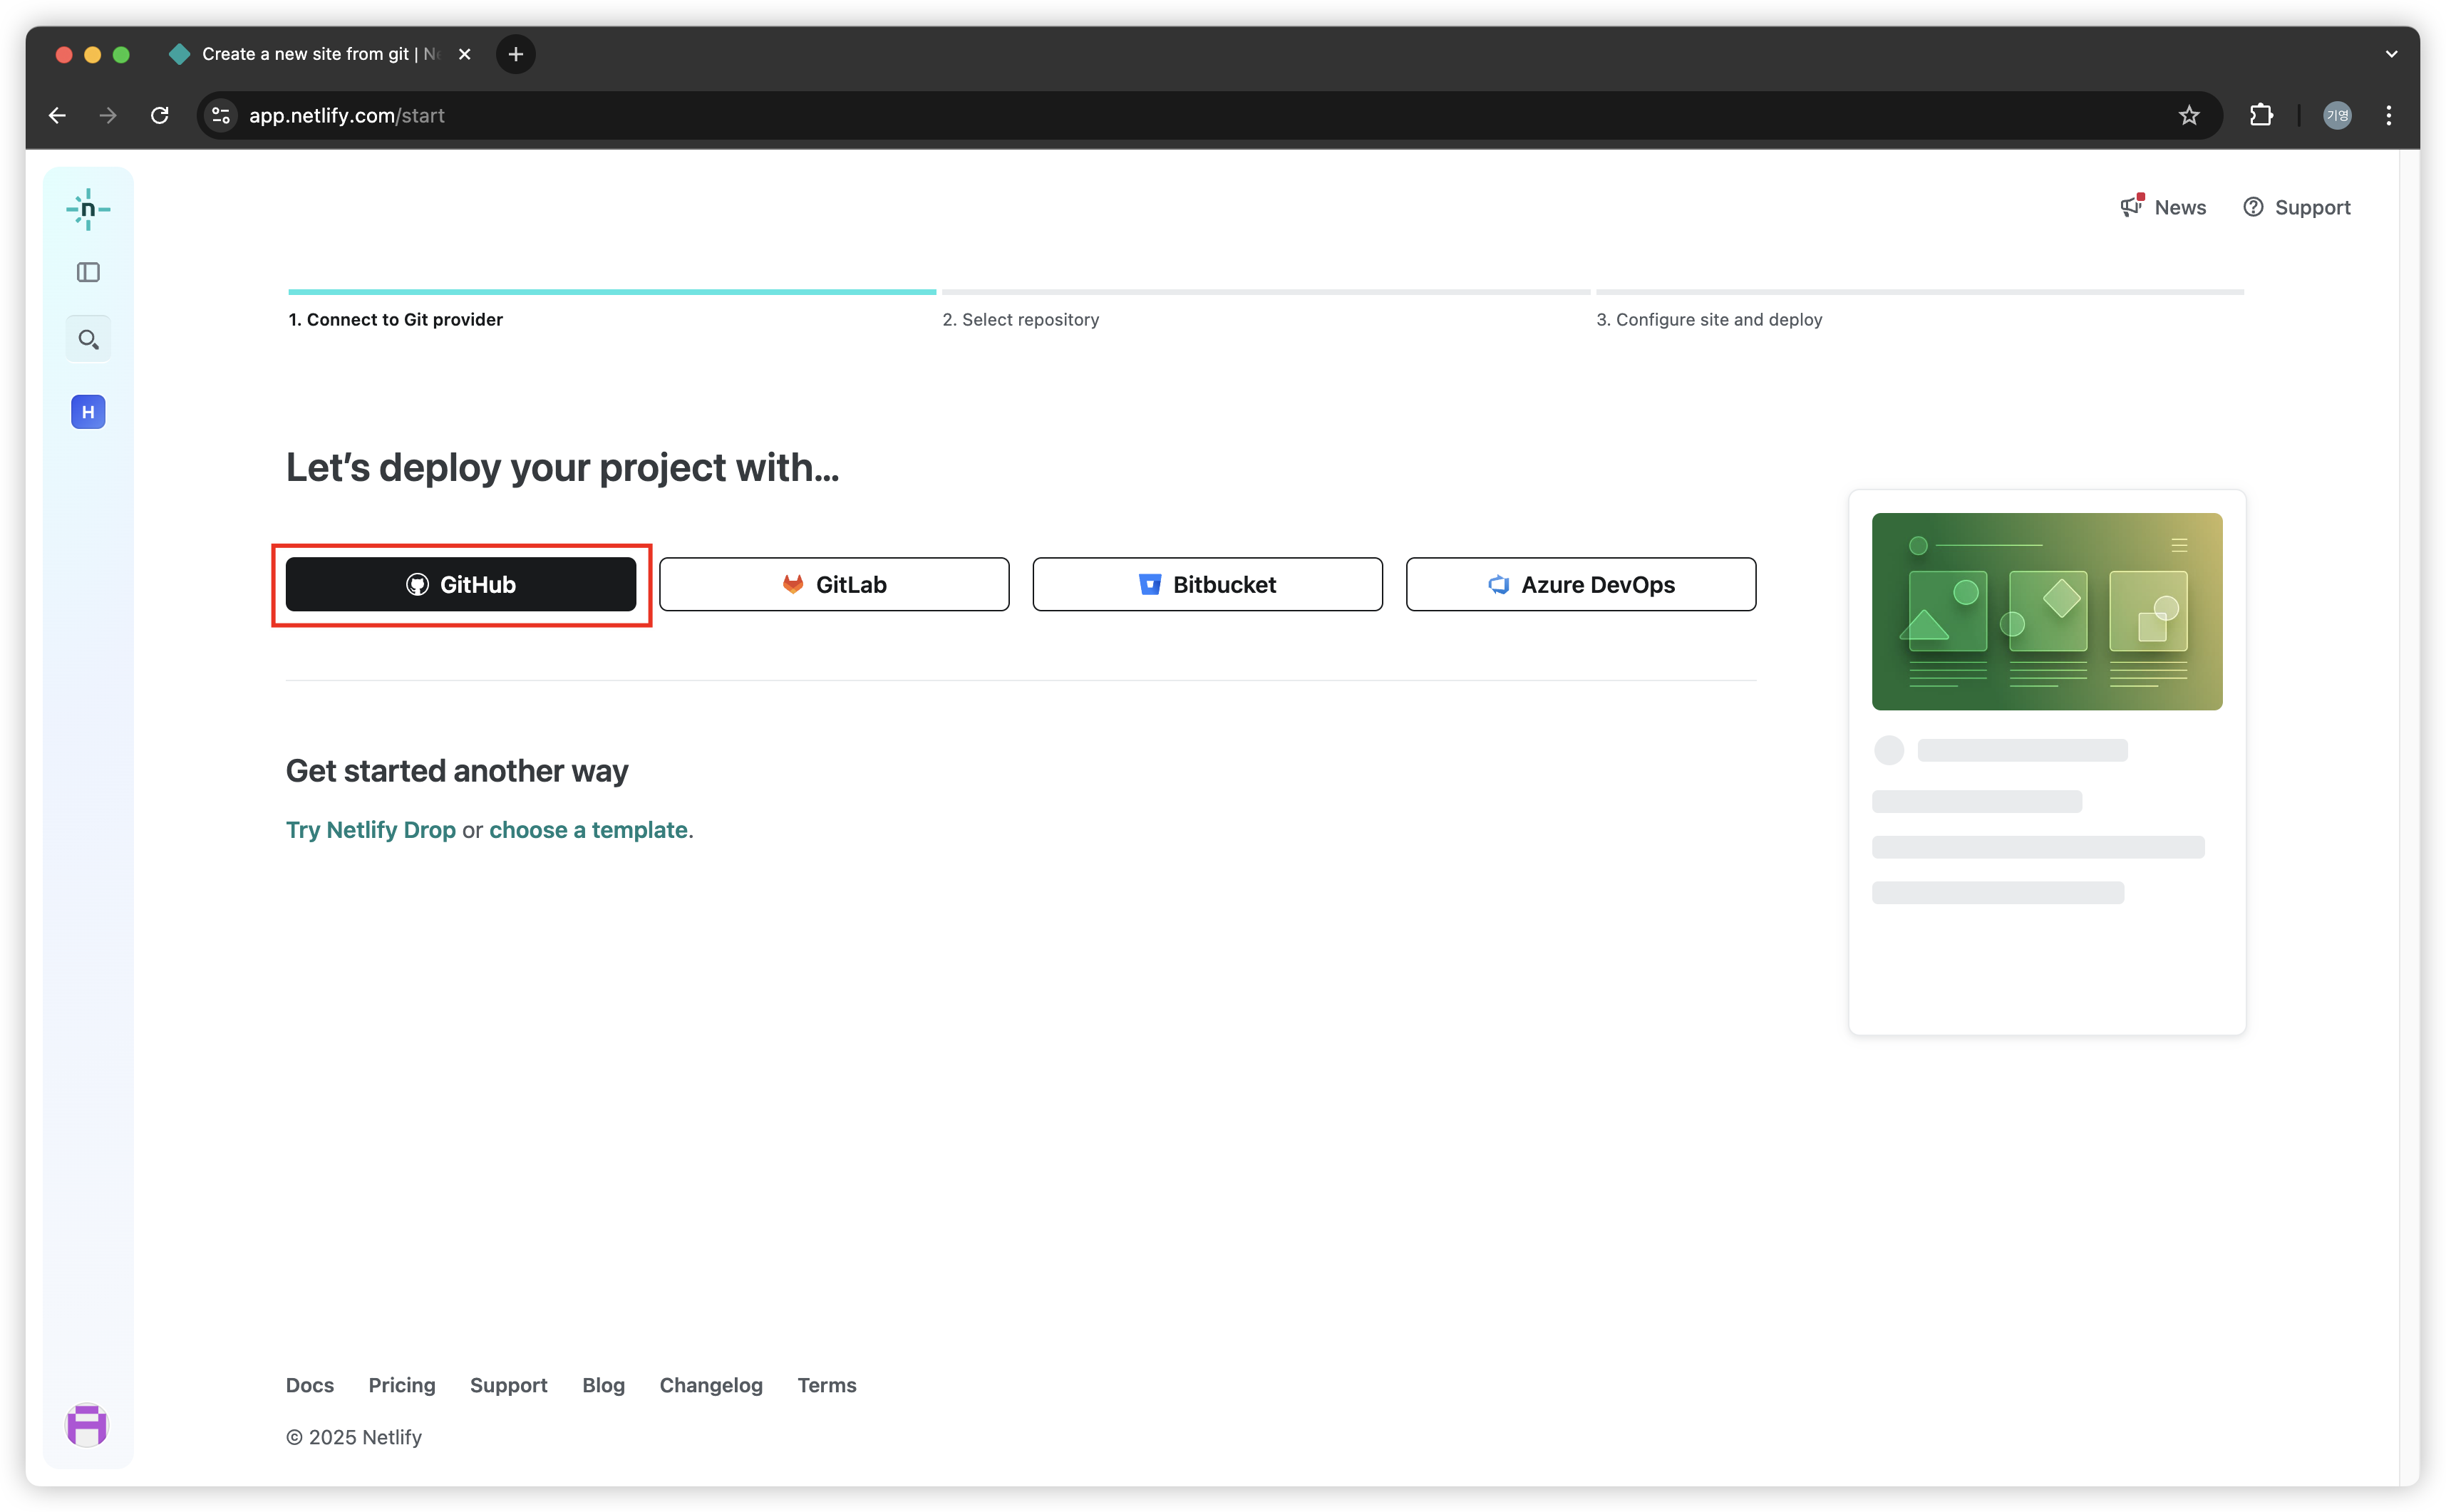Click the green site preview thumbnail
This screenshot has height=1512, width=2446.
pyautogui.click(x=2047, y=611)
